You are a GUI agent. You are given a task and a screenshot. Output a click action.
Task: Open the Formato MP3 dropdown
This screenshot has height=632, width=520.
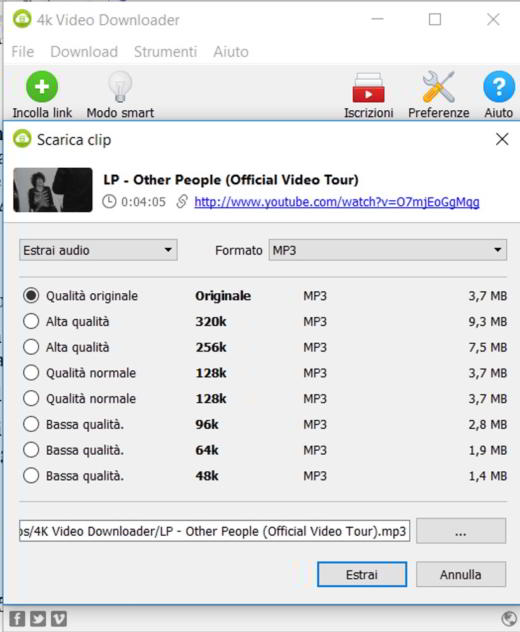388,250
